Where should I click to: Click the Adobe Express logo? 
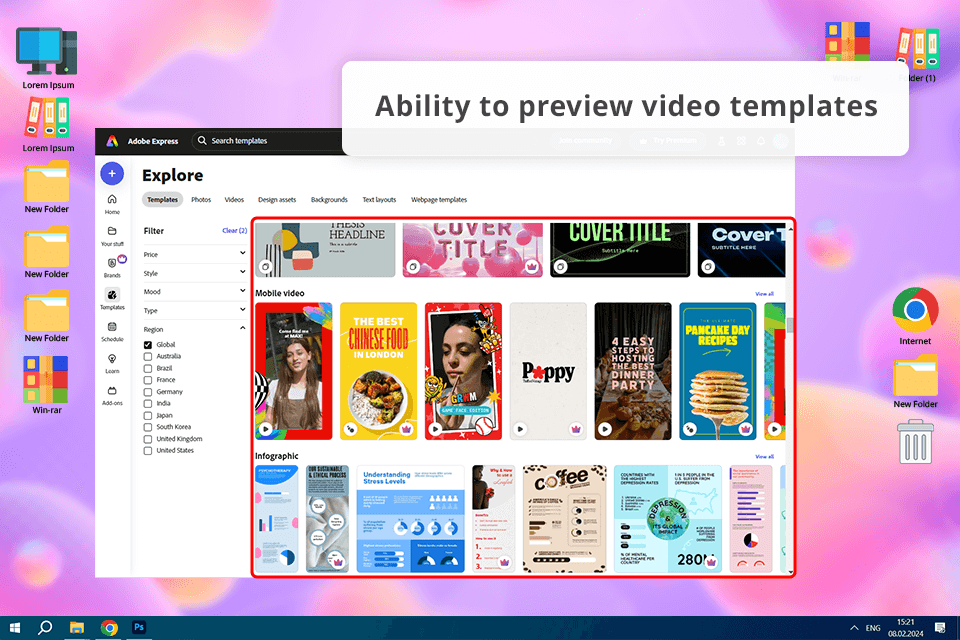113,141
